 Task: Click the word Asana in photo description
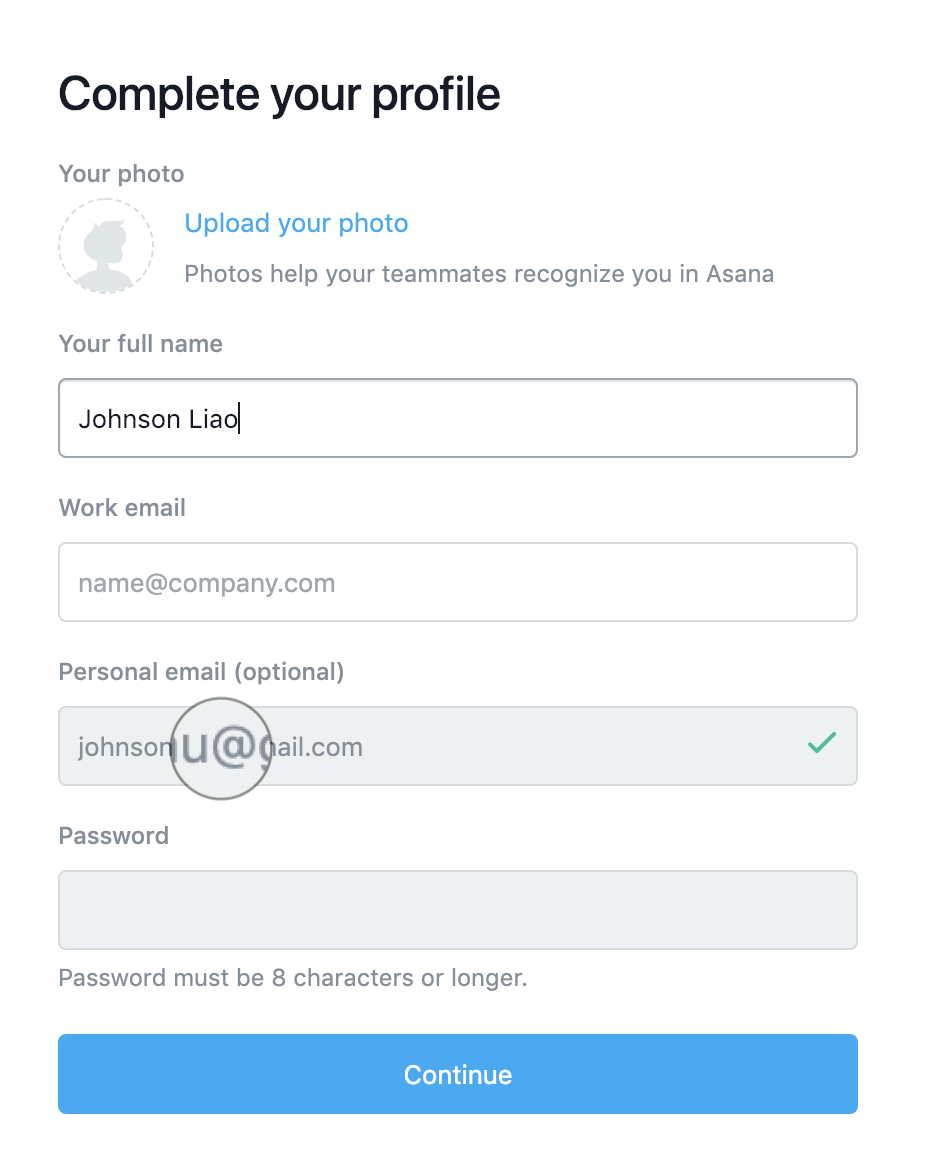(x=740, y=274)
